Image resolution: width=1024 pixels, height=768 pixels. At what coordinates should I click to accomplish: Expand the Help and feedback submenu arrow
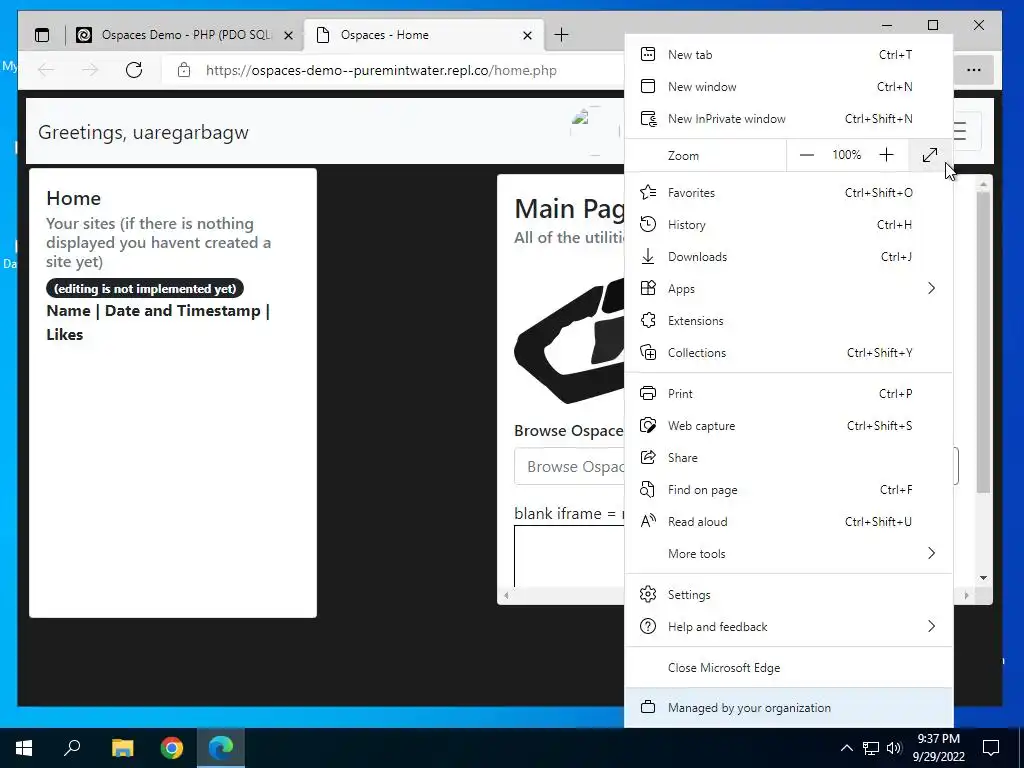coord(931,626)
